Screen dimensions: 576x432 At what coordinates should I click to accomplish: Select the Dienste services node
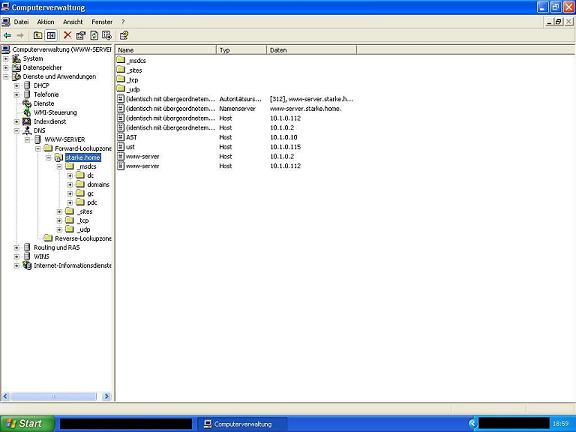44,104
